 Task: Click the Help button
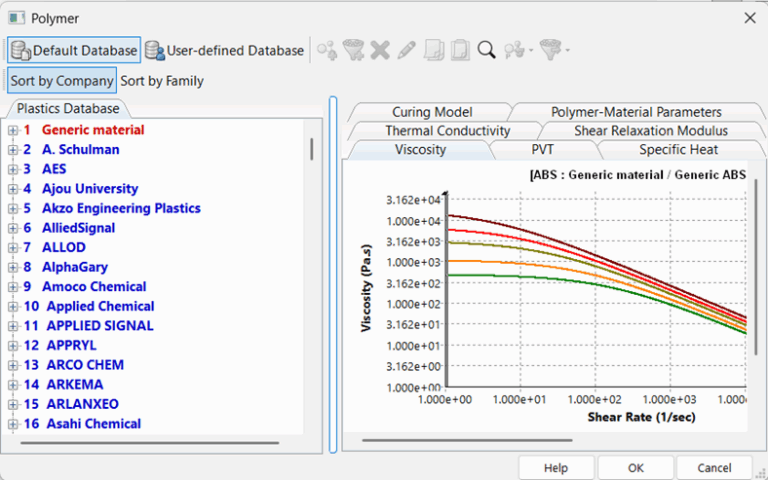point(556,468)
